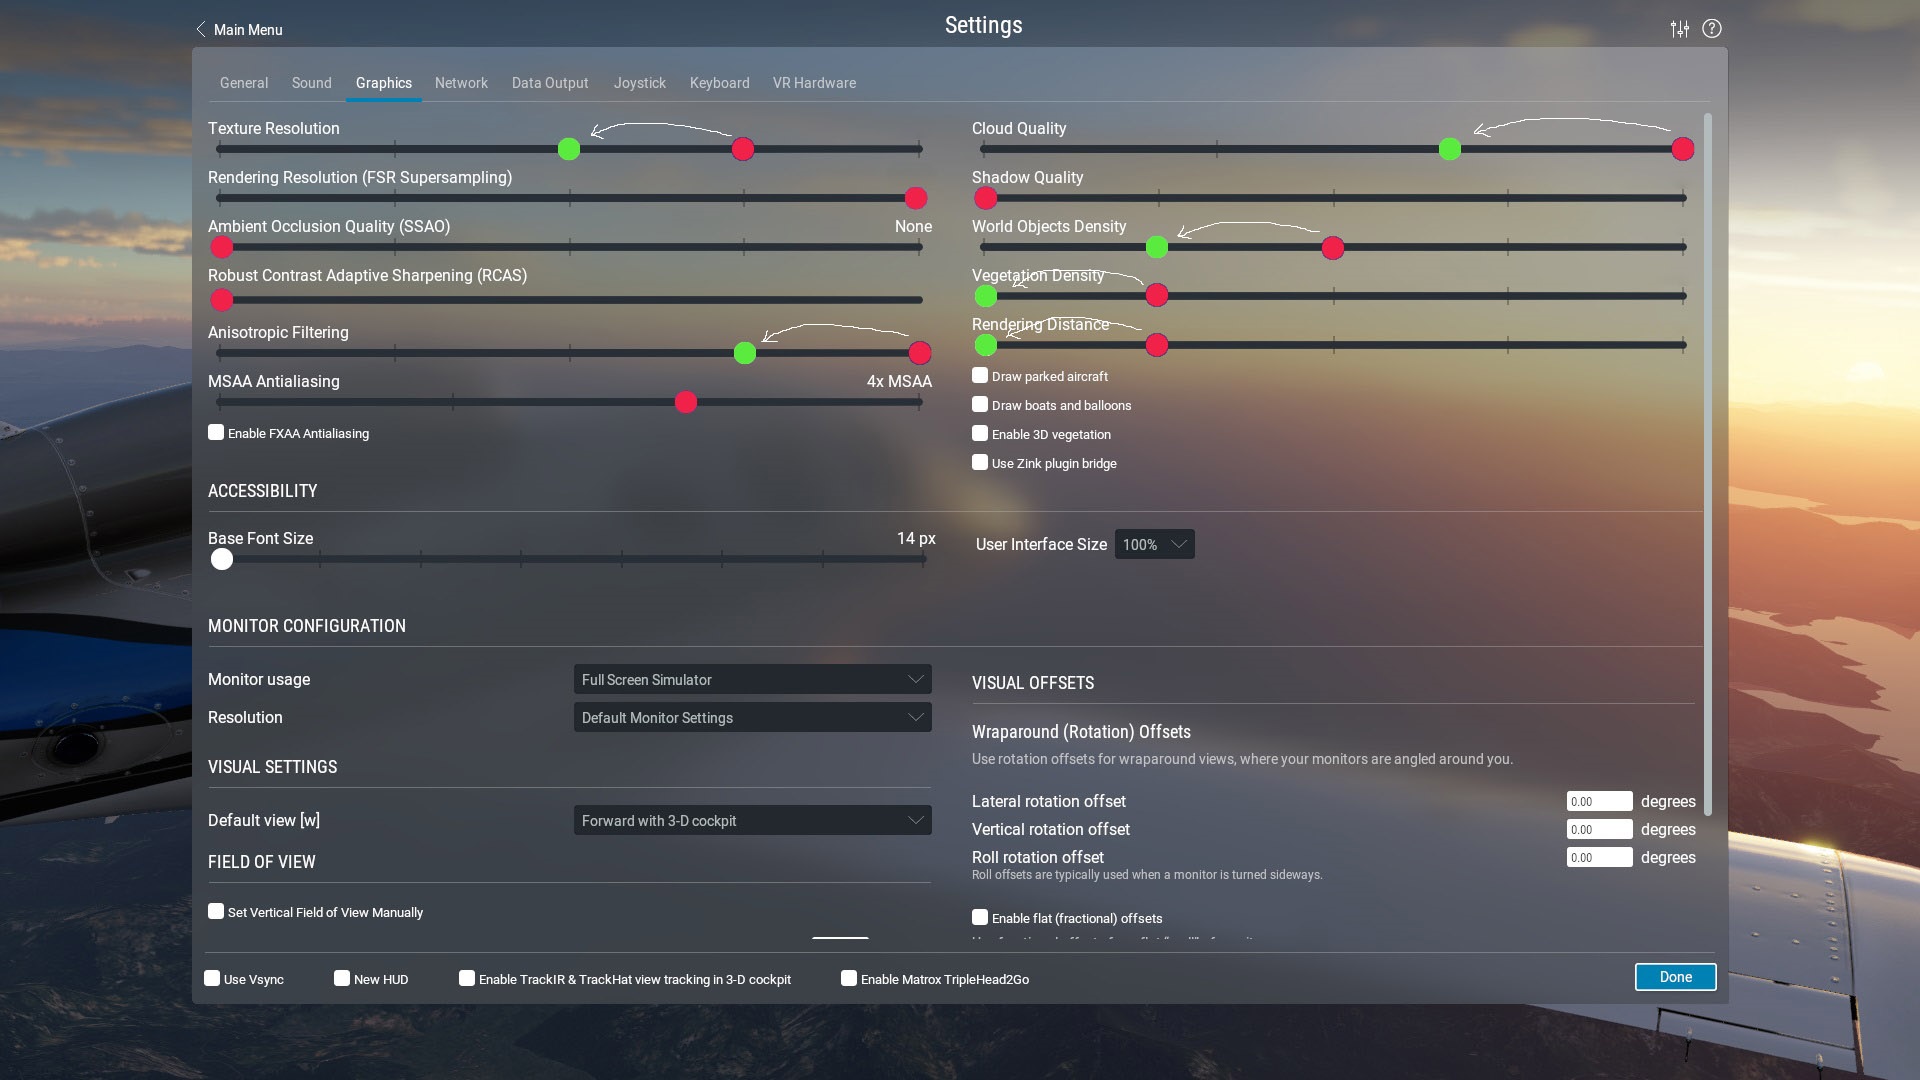The width and height of the screenshot is (1920, 1080).
Task: Enable TrackIR & TrackHat view tracking checkbox
Action: click(x=467, y=979)
